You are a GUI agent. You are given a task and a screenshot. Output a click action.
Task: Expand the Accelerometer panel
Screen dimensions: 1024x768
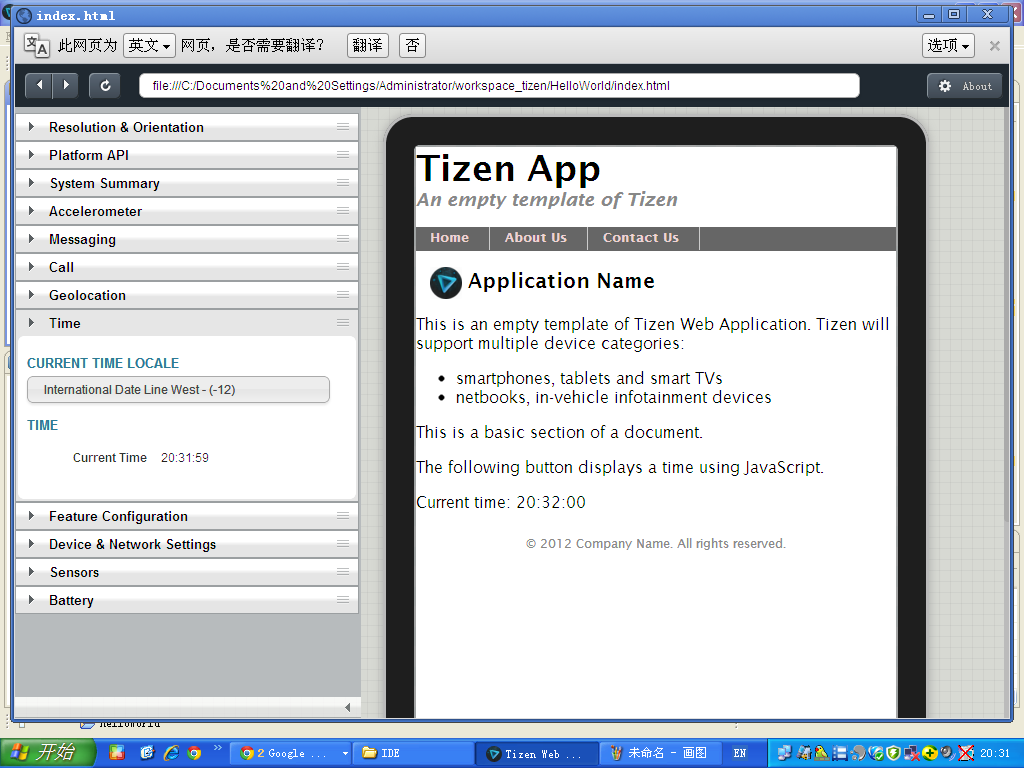click(187, 212)
